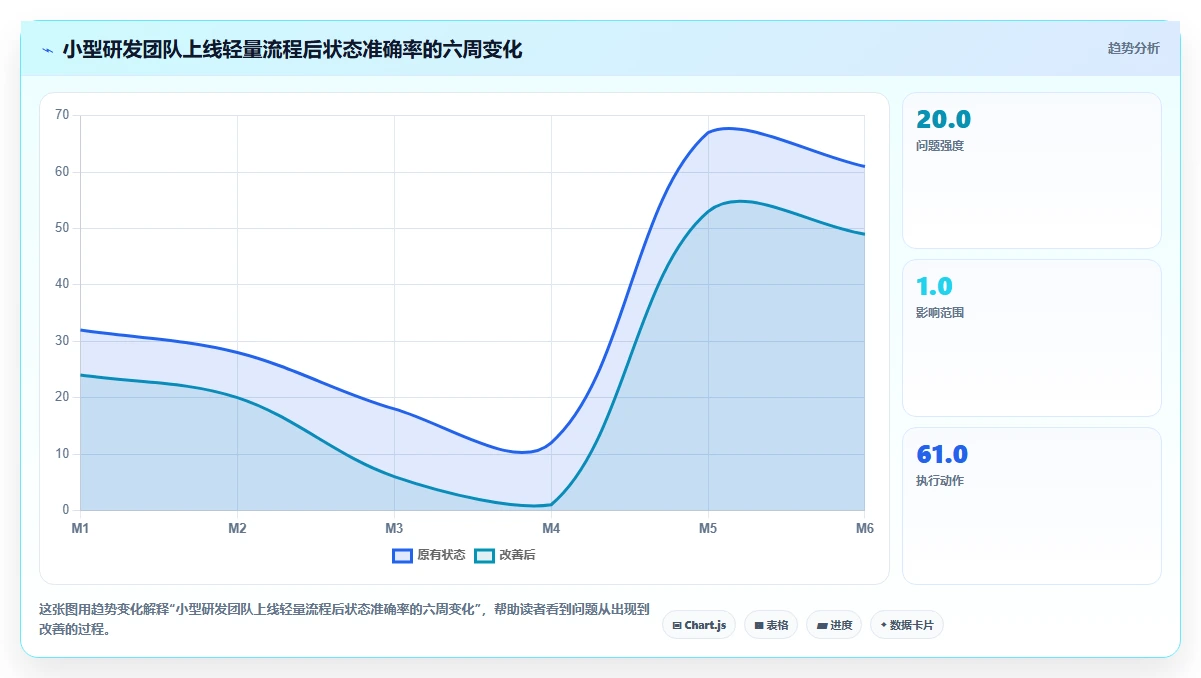The height and width of the screenshot is (678, 1201).
Task: Click the description paragraph below the chart
Action: point(345,619)
